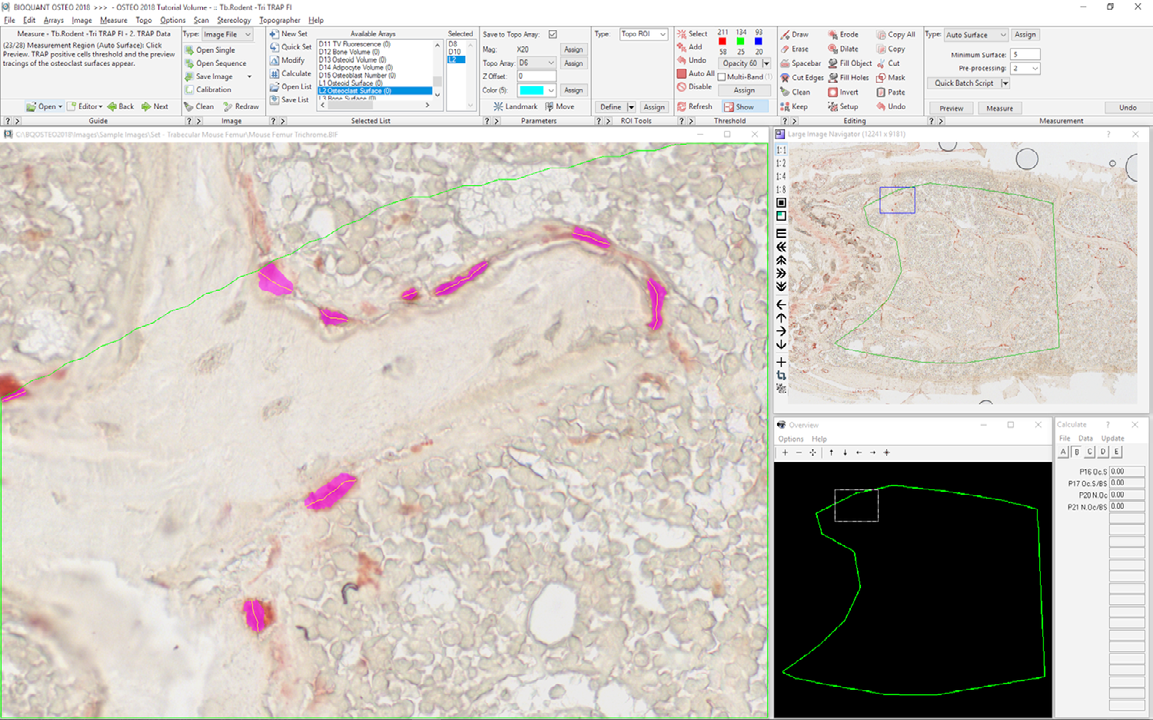Click Assign under Multi-Band
Viewport: 1153px width, 720px height.
click(x=744, y=90)
